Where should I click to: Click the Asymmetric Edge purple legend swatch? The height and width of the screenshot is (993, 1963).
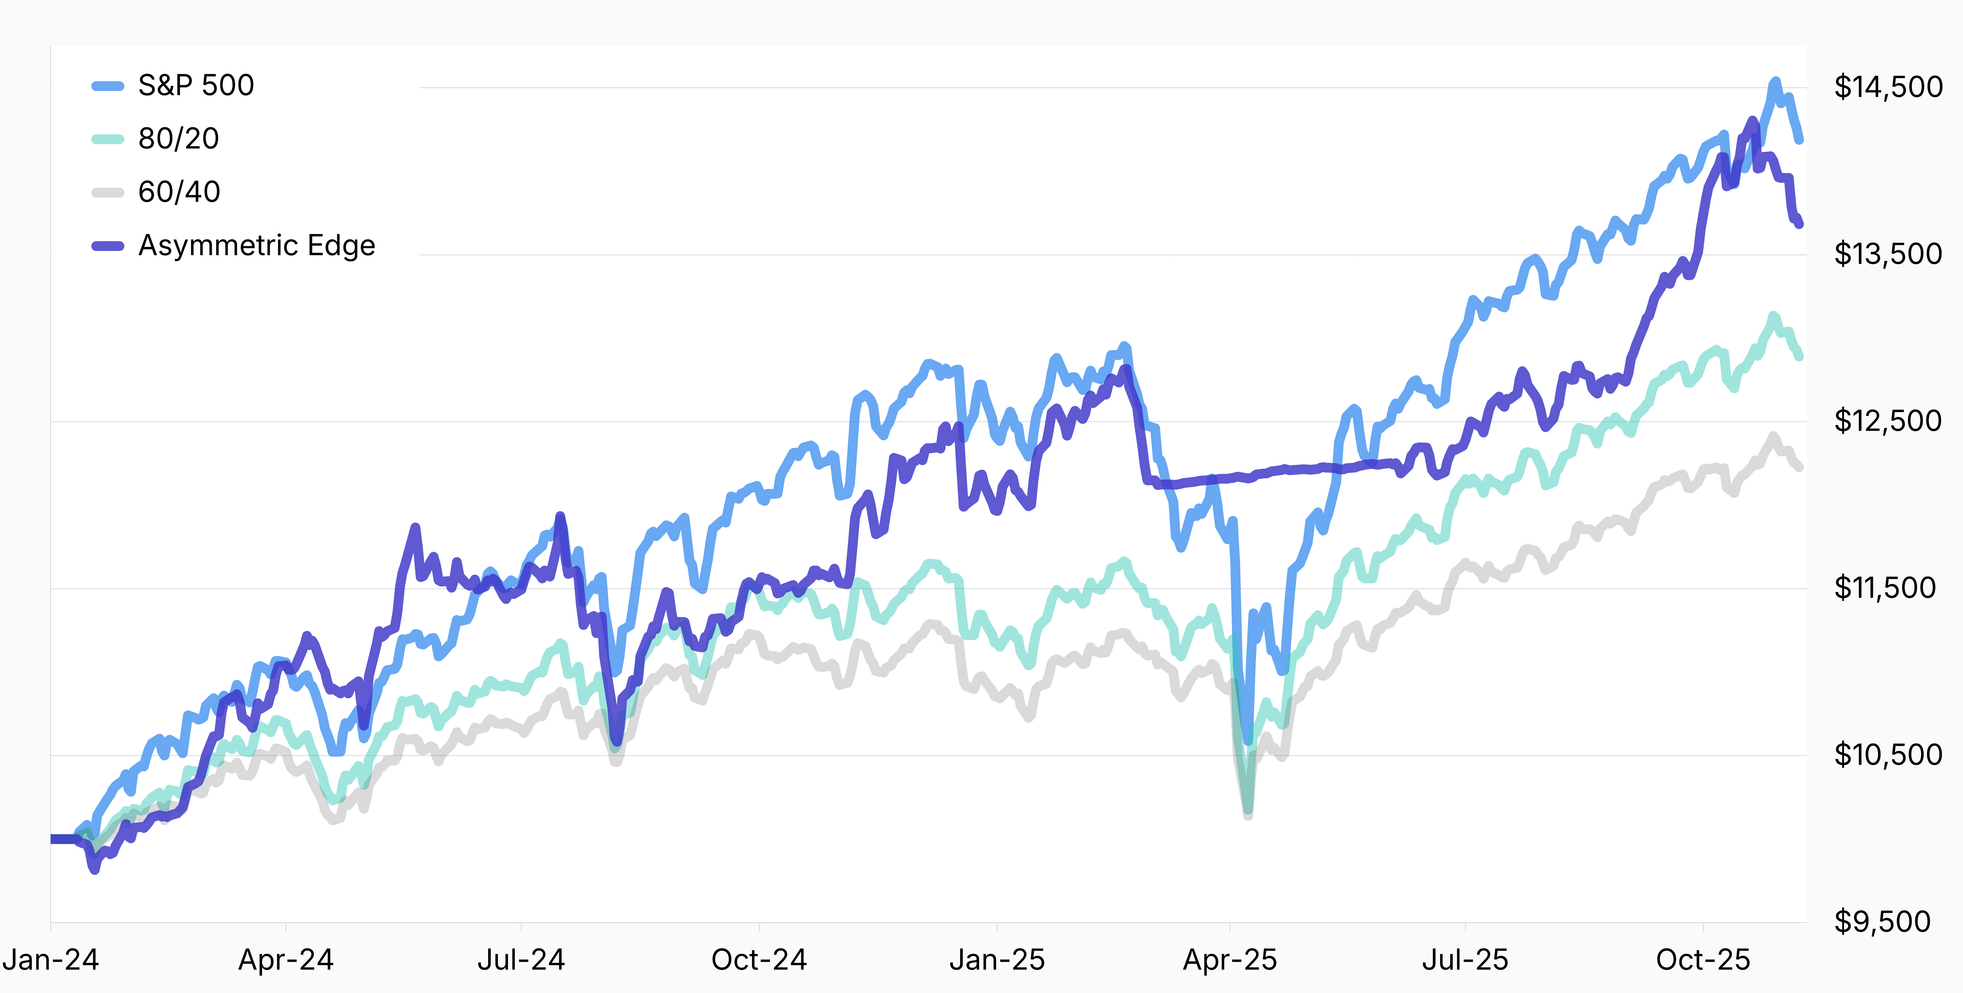[x=108, y=246]
